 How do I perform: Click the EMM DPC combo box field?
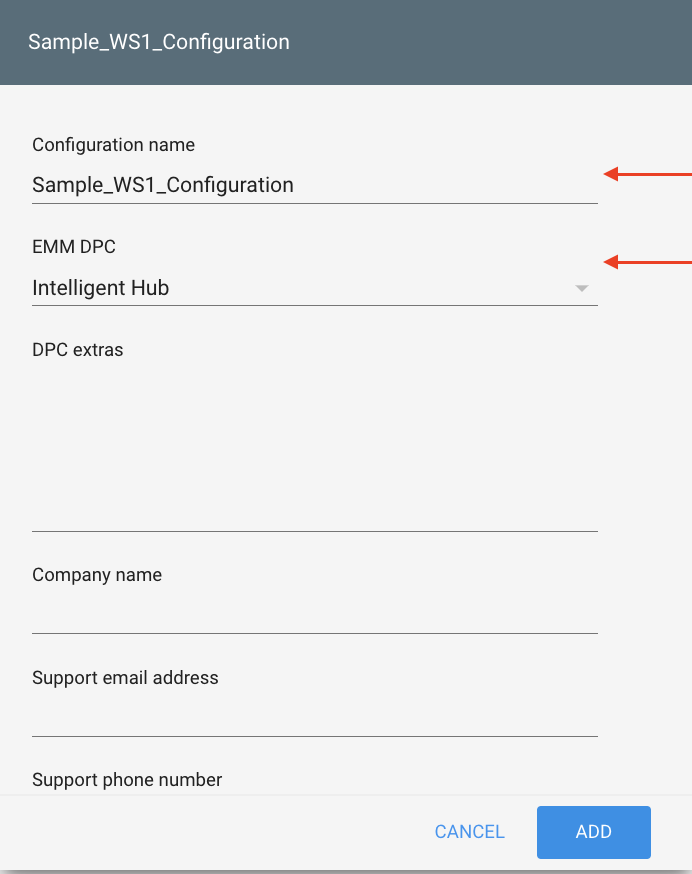point(300,288)
